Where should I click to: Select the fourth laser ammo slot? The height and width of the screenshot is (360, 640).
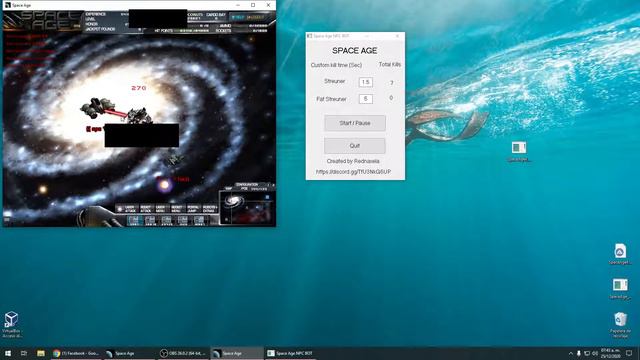(183, 221)
